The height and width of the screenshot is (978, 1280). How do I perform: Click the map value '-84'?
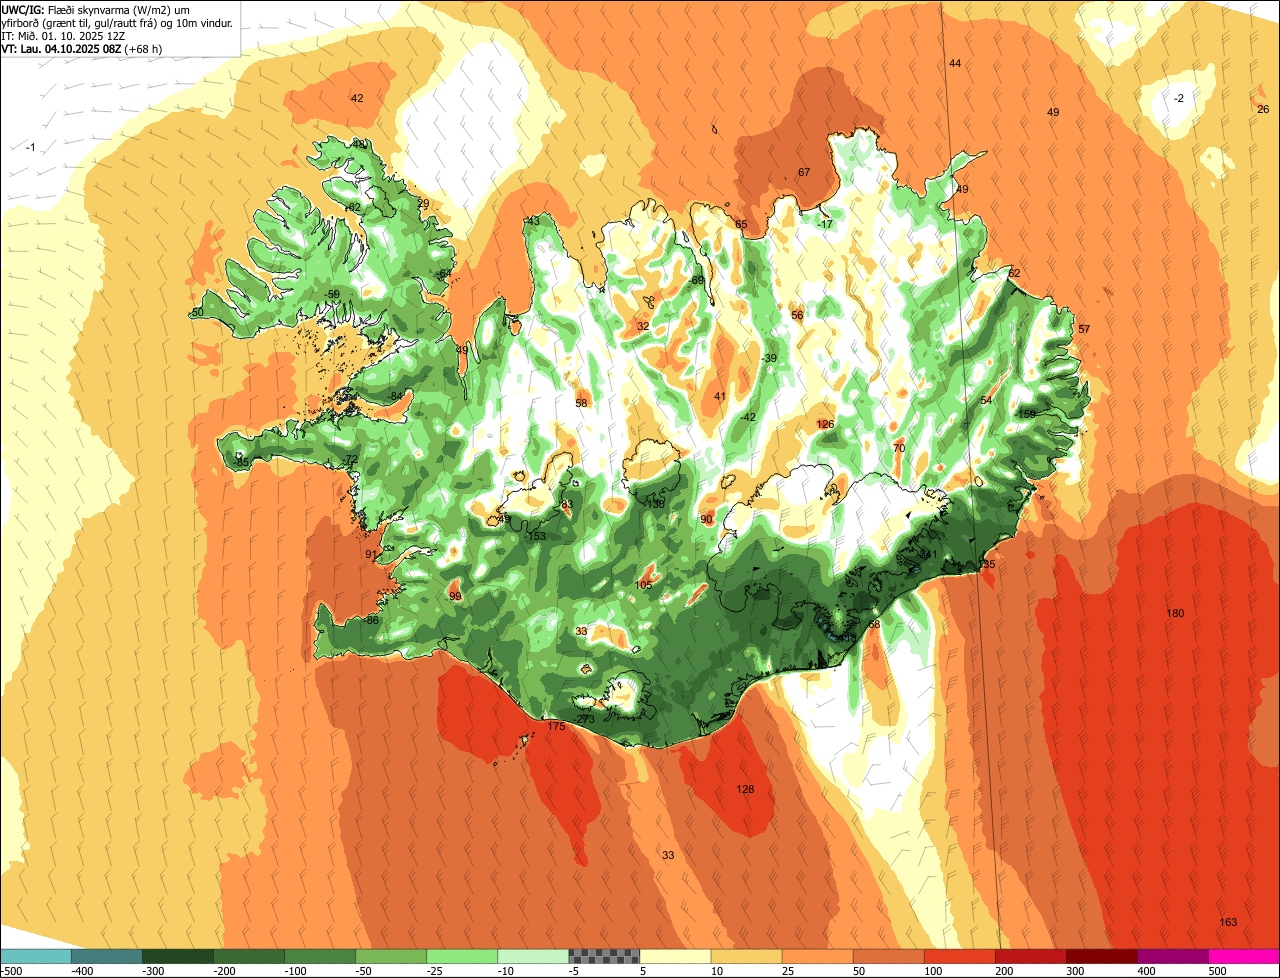pyautogui.click(x=396, y=396)
